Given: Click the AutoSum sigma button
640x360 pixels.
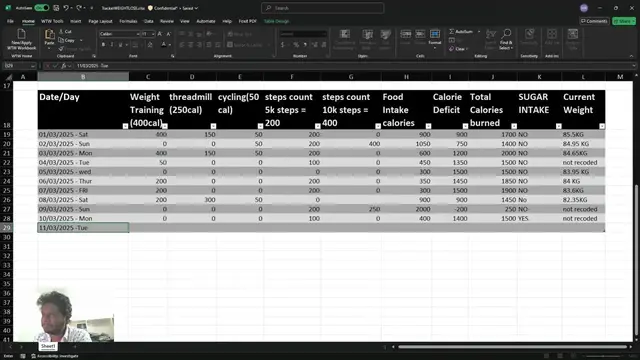Looking at the screenshot, I should [x=461, y=31].
